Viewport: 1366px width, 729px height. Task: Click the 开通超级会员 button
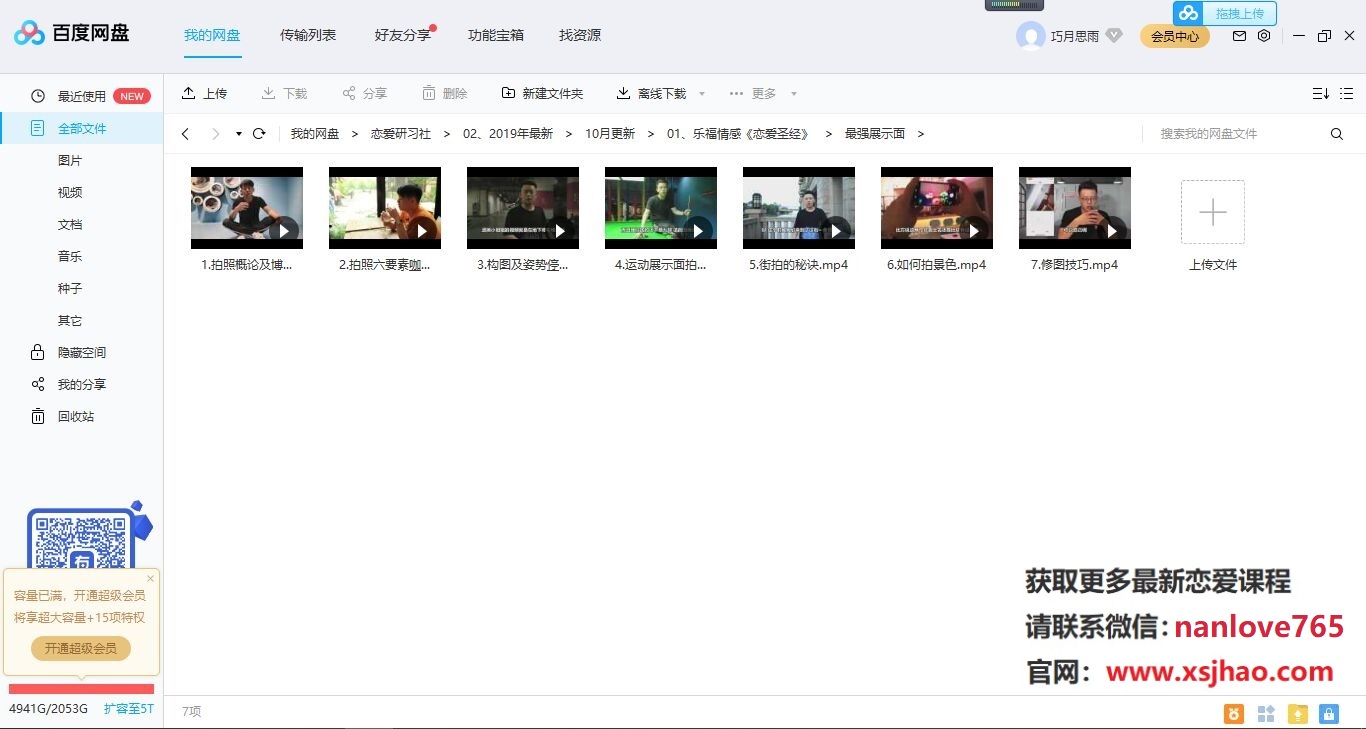(x=81, y=648)
